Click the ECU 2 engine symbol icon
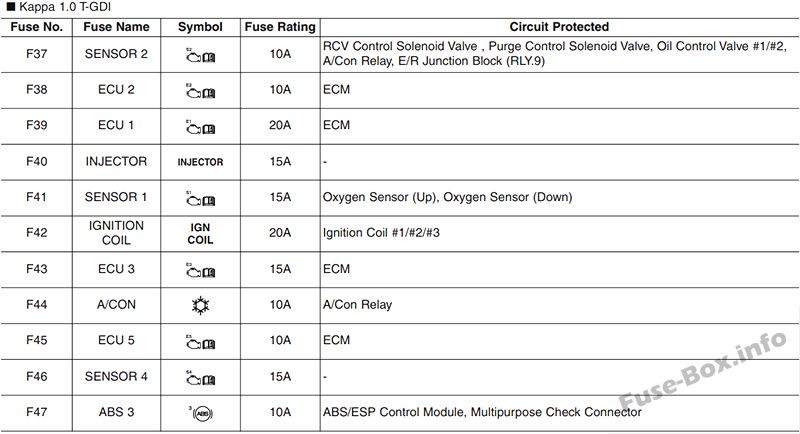 (201, 91)
